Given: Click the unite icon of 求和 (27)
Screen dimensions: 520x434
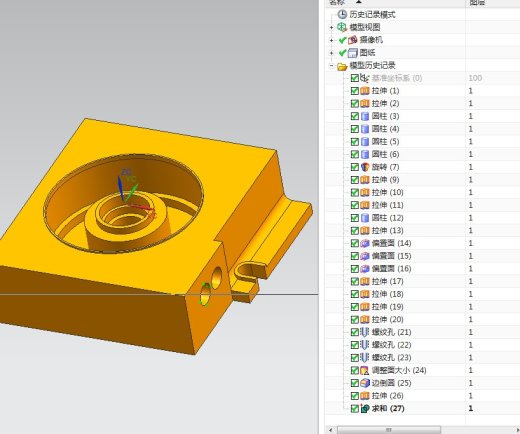Looking at the screenshot, I should (365, 409).
